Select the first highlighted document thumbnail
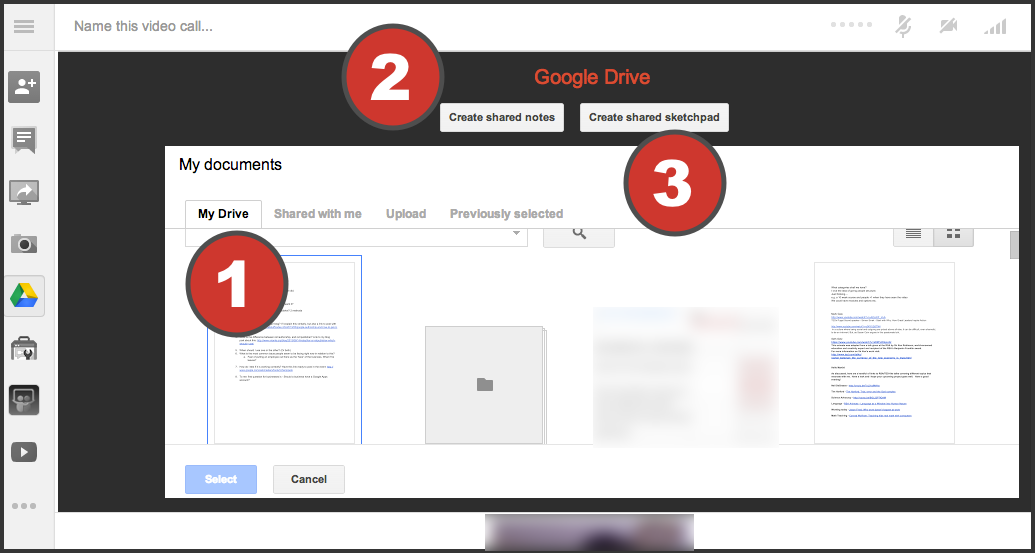Image resolution: width=1035 pixels, height=553 pixels. 284,350
